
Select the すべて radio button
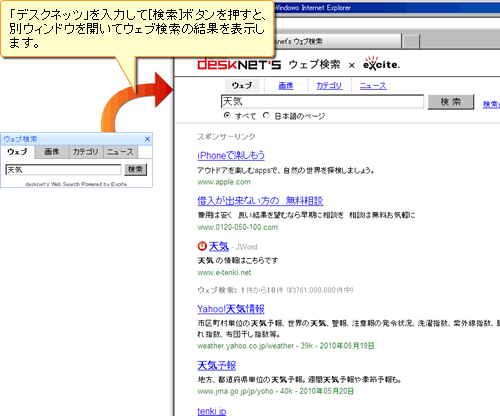pyautogui.click(x=227, y=115)
